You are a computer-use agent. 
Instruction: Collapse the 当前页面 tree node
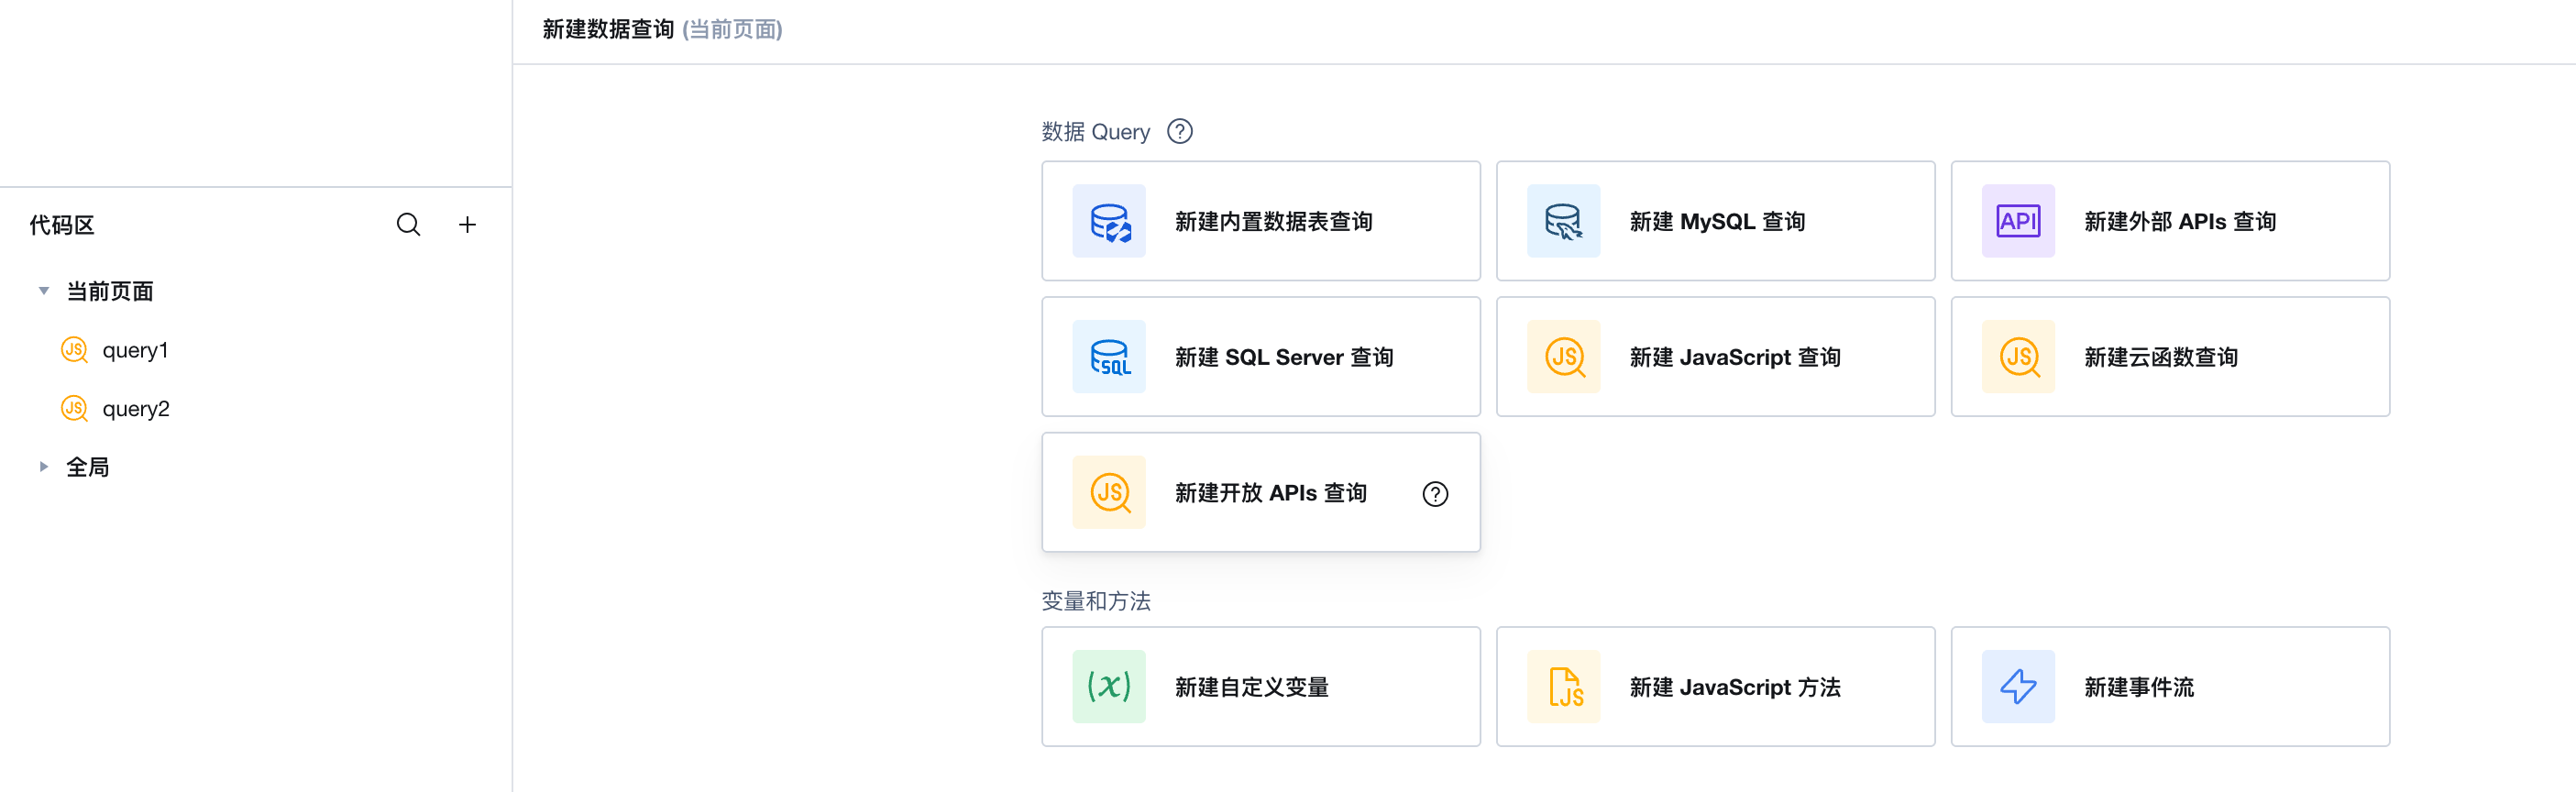click(x=44, y=291)
